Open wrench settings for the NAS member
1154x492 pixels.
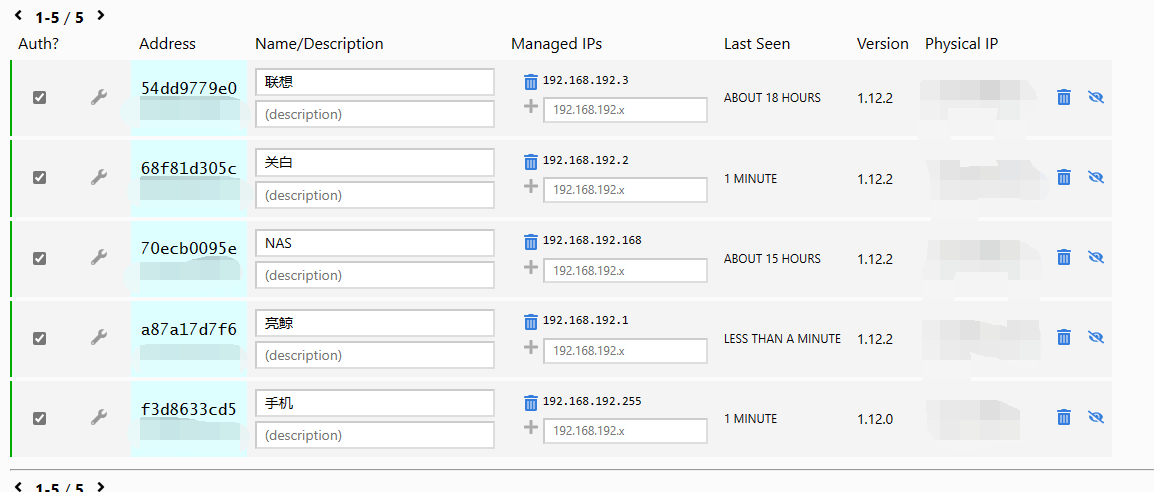click(98, 258)
